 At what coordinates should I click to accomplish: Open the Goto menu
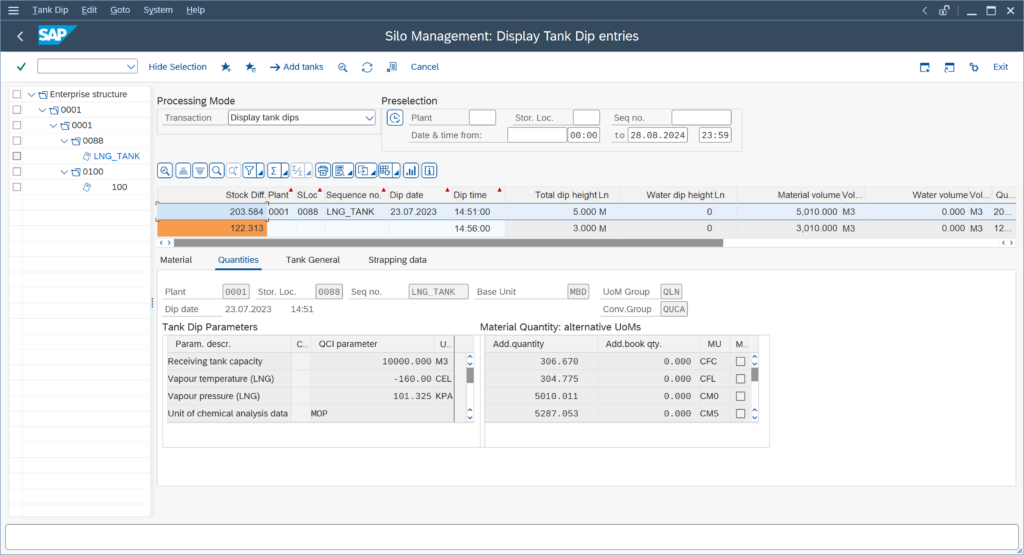tap(120, 10)
